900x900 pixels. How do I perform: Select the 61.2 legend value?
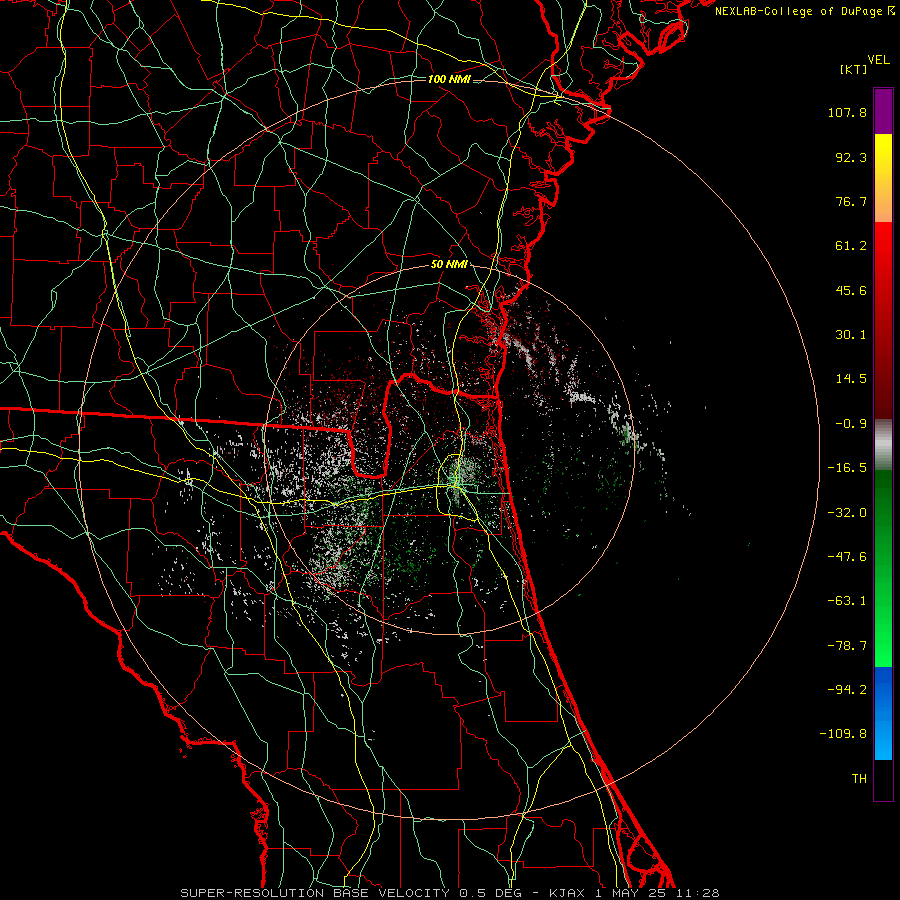click(x=851, y=246)
